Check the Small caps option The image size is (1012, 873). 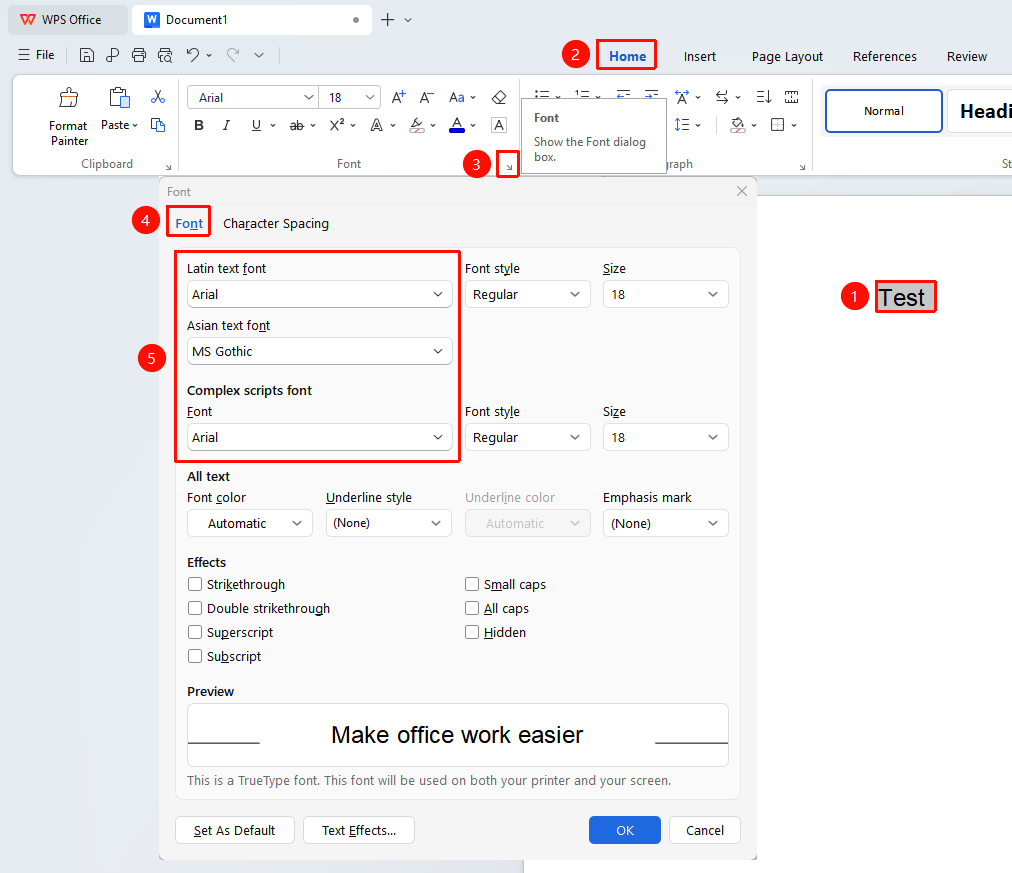472,584
